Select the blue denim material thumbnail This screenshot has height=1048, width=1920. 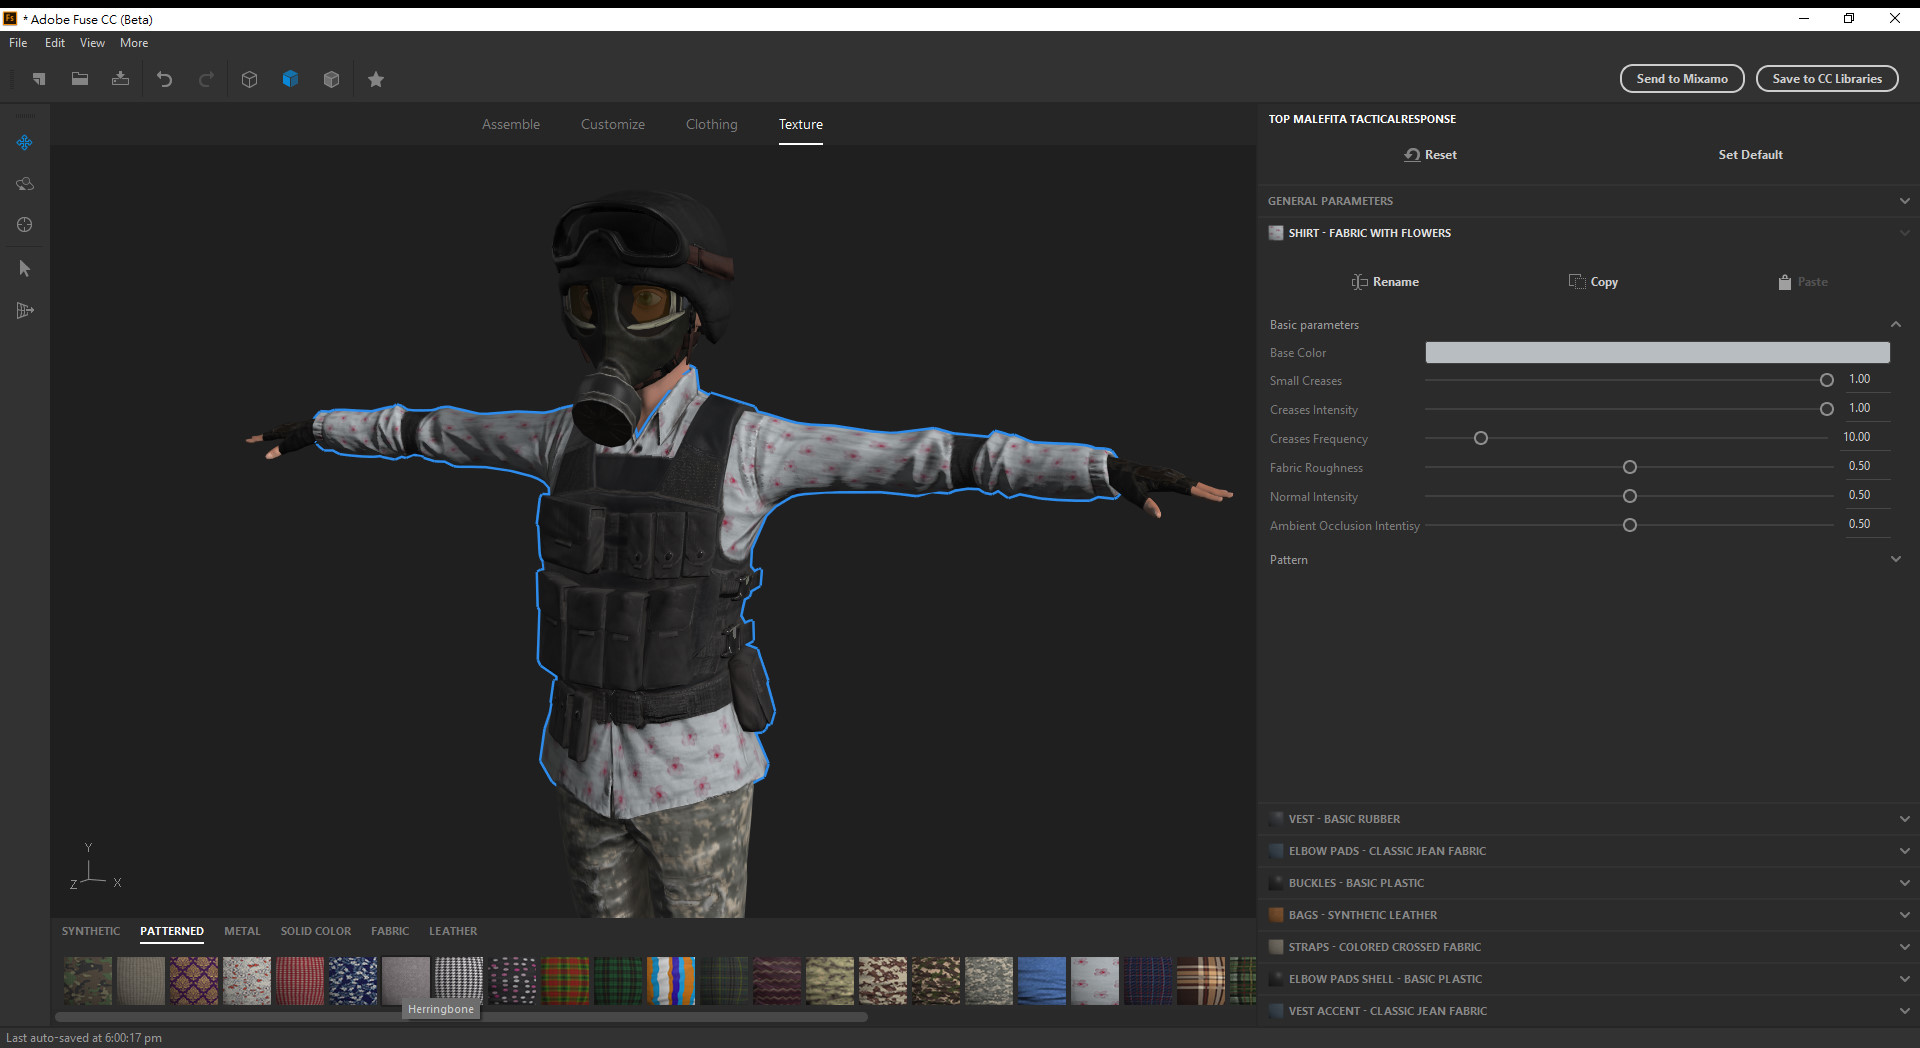1042,981
